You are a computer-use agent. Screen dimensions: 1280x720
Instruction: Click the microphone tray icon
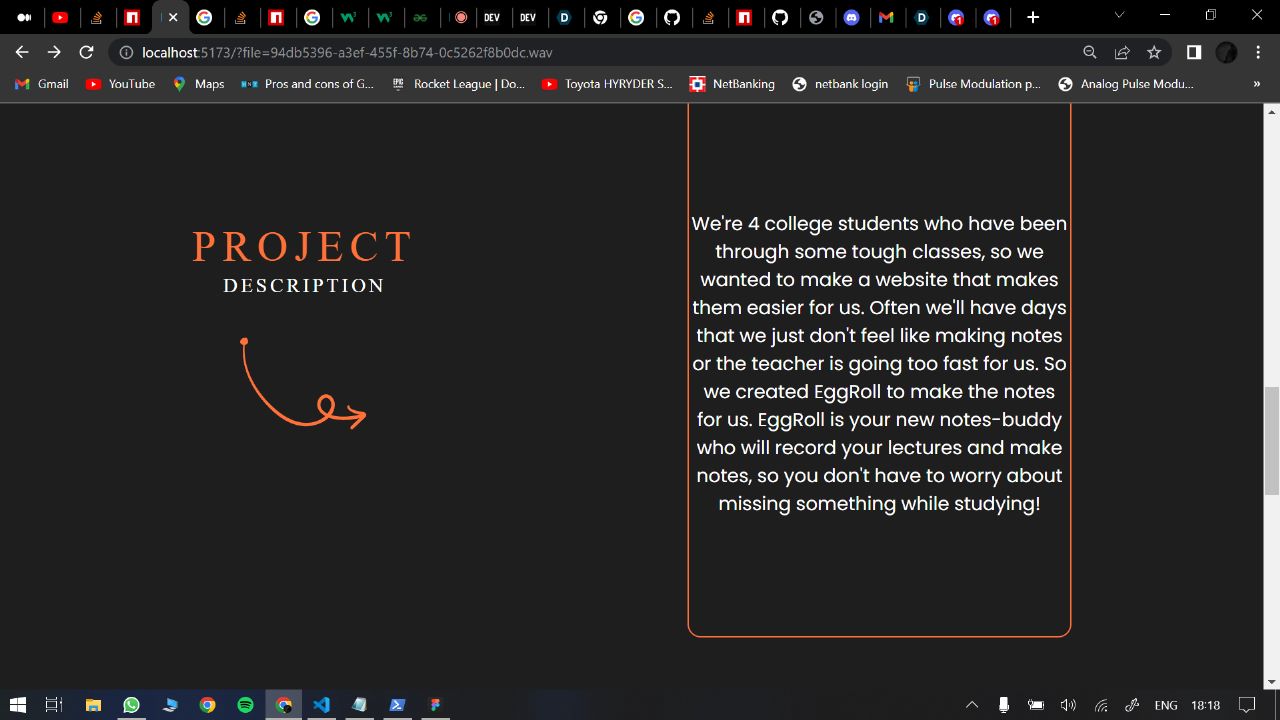[1003, 705]
